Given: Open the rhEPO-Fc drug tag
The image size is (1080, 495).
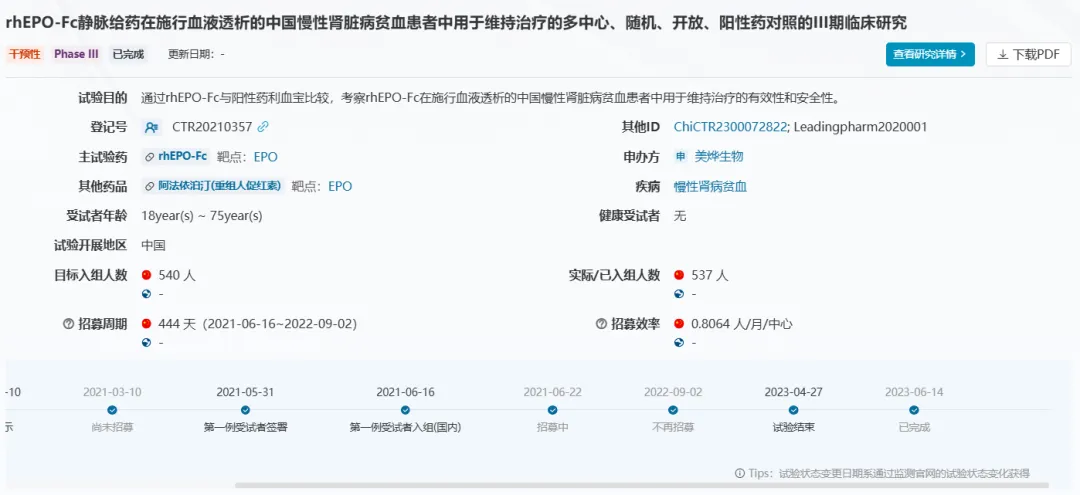Looking at the screenshot, I should (175, 157).
